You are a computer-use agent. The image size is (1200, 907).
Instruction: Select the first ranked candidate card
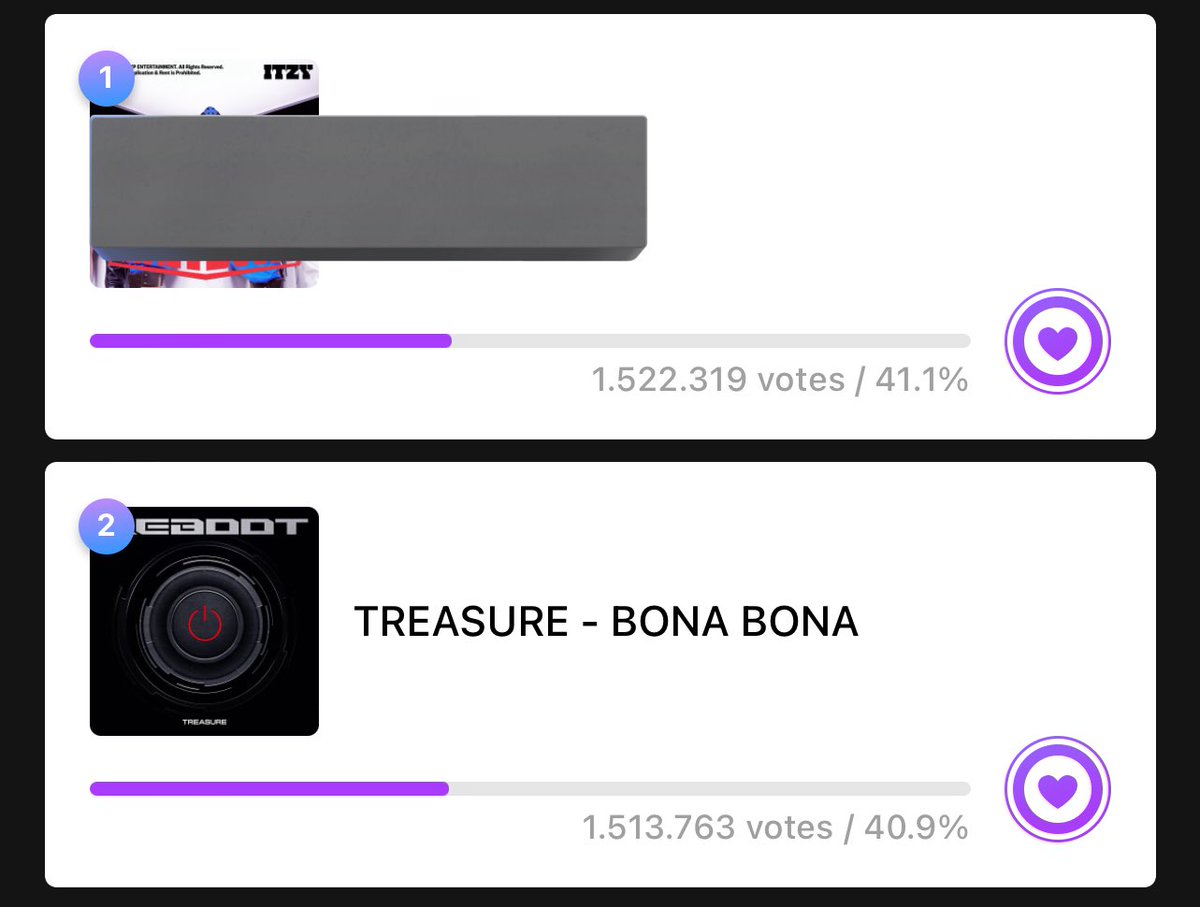coord(600,226)
